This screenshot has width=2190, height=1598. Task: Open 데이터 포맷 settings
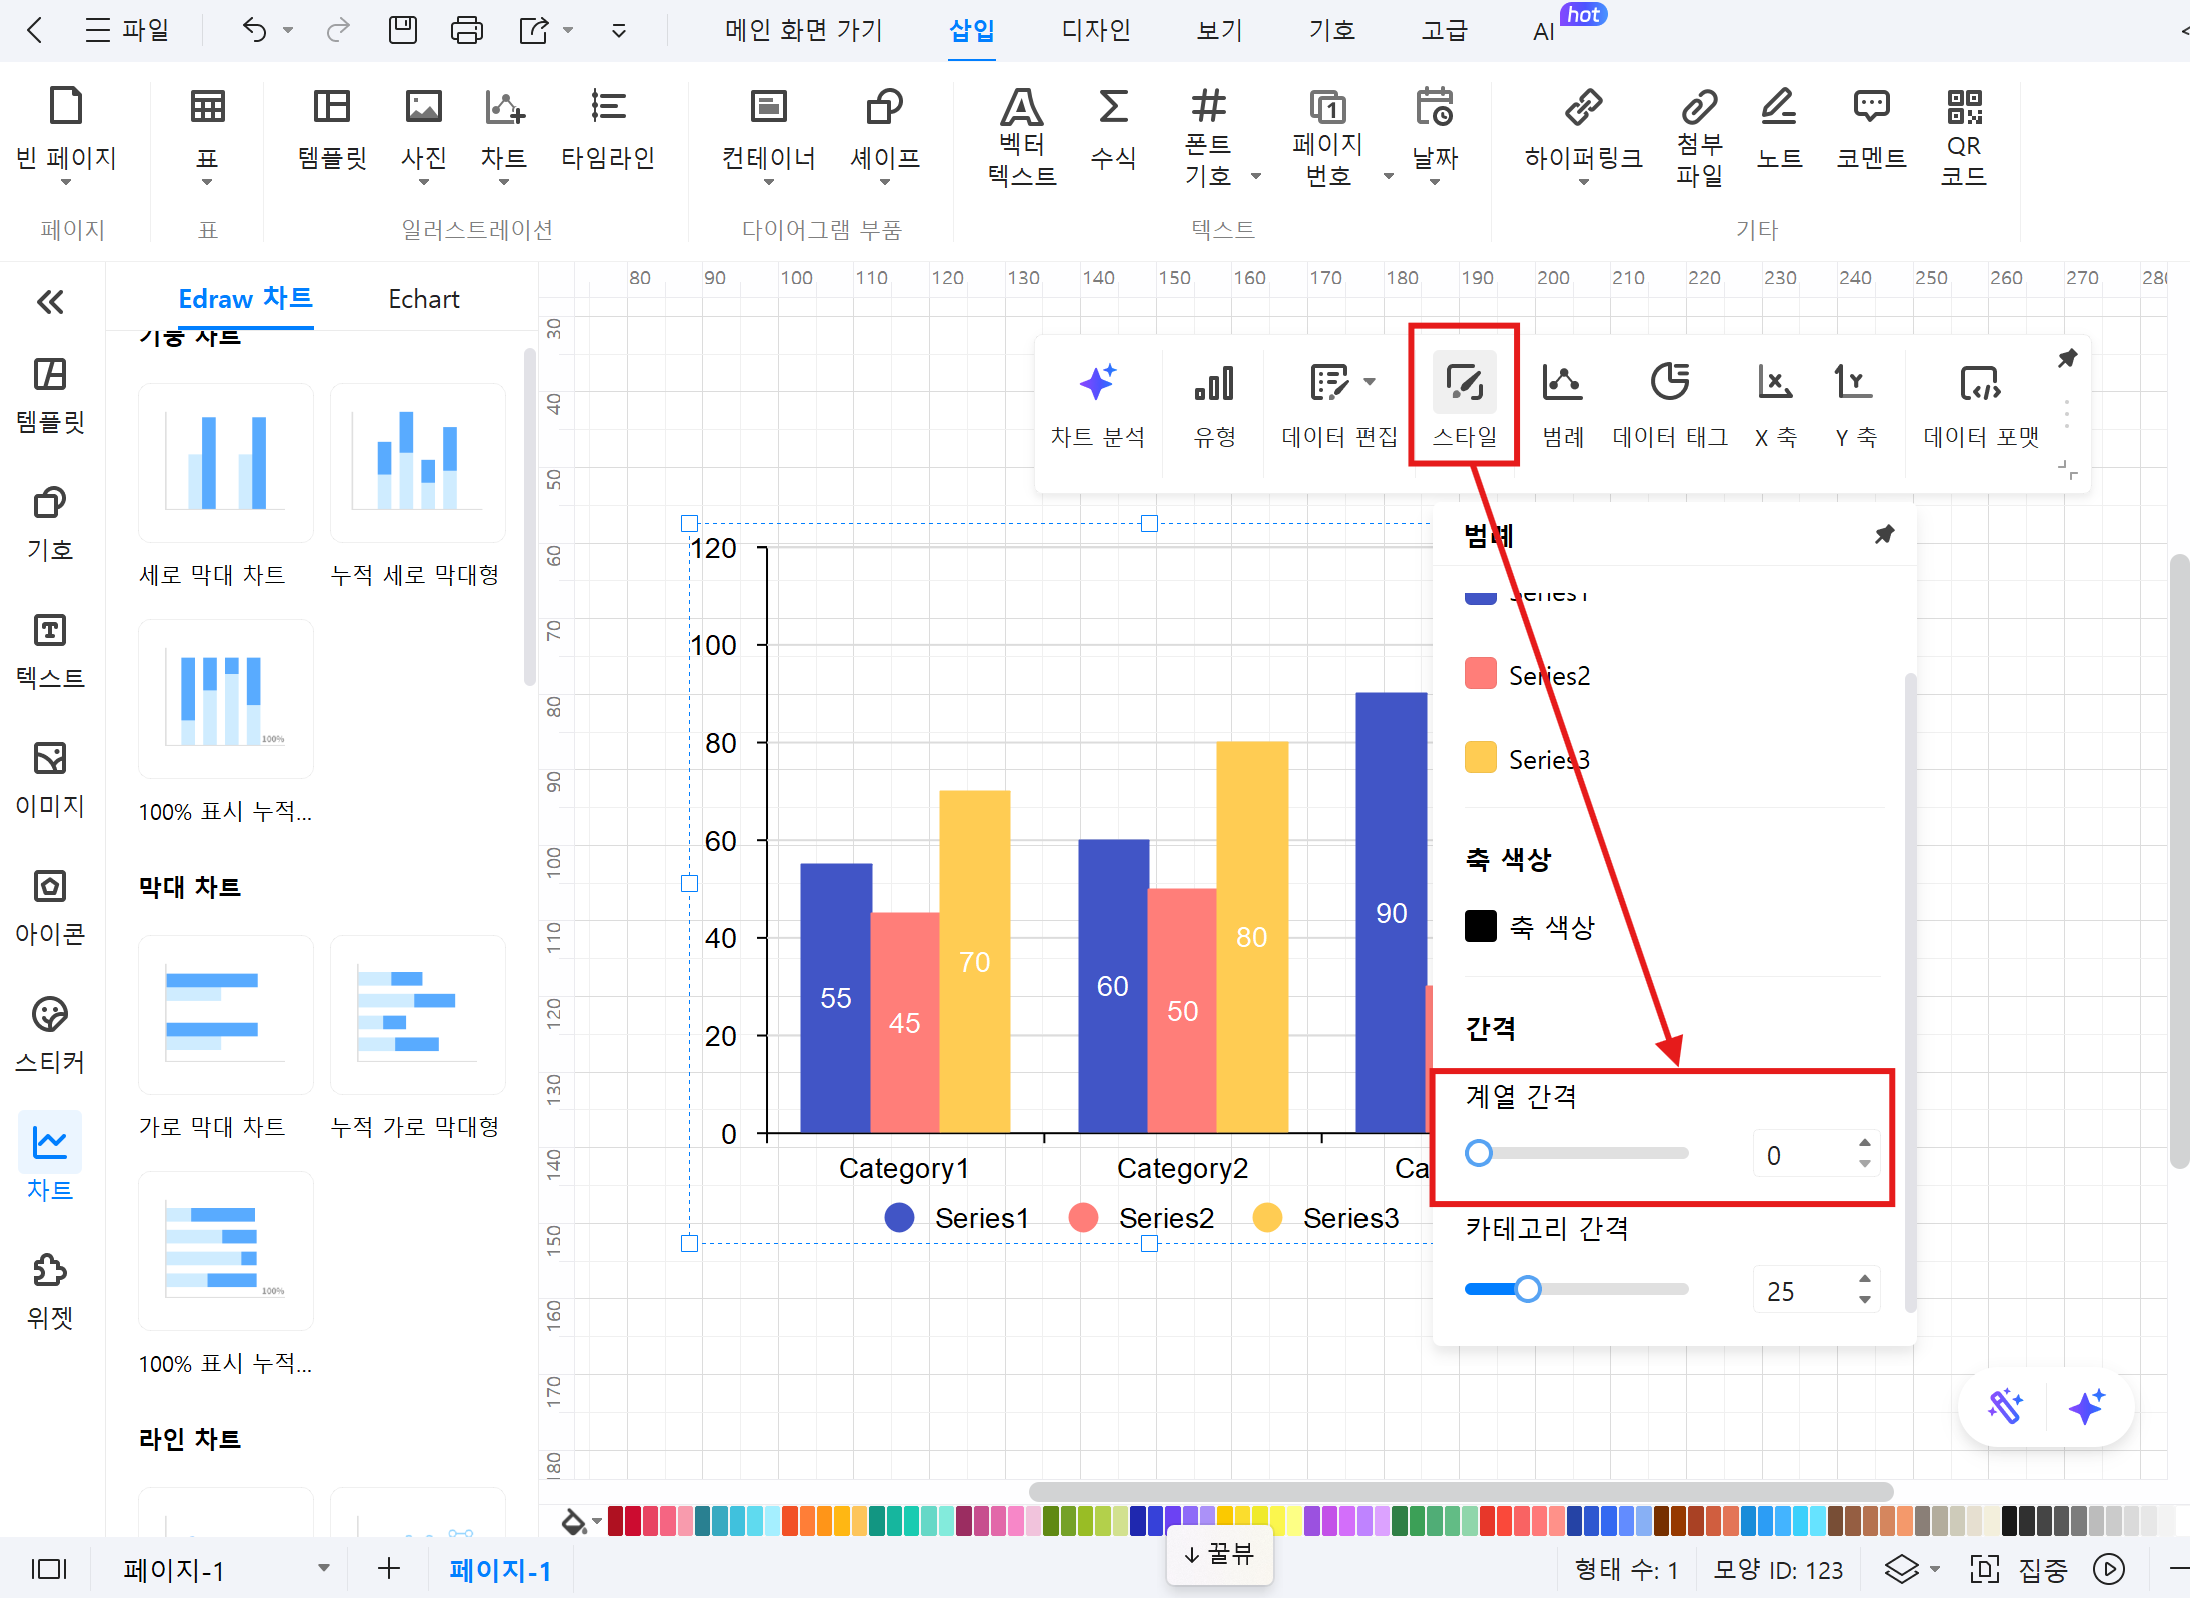[1981, 405]
